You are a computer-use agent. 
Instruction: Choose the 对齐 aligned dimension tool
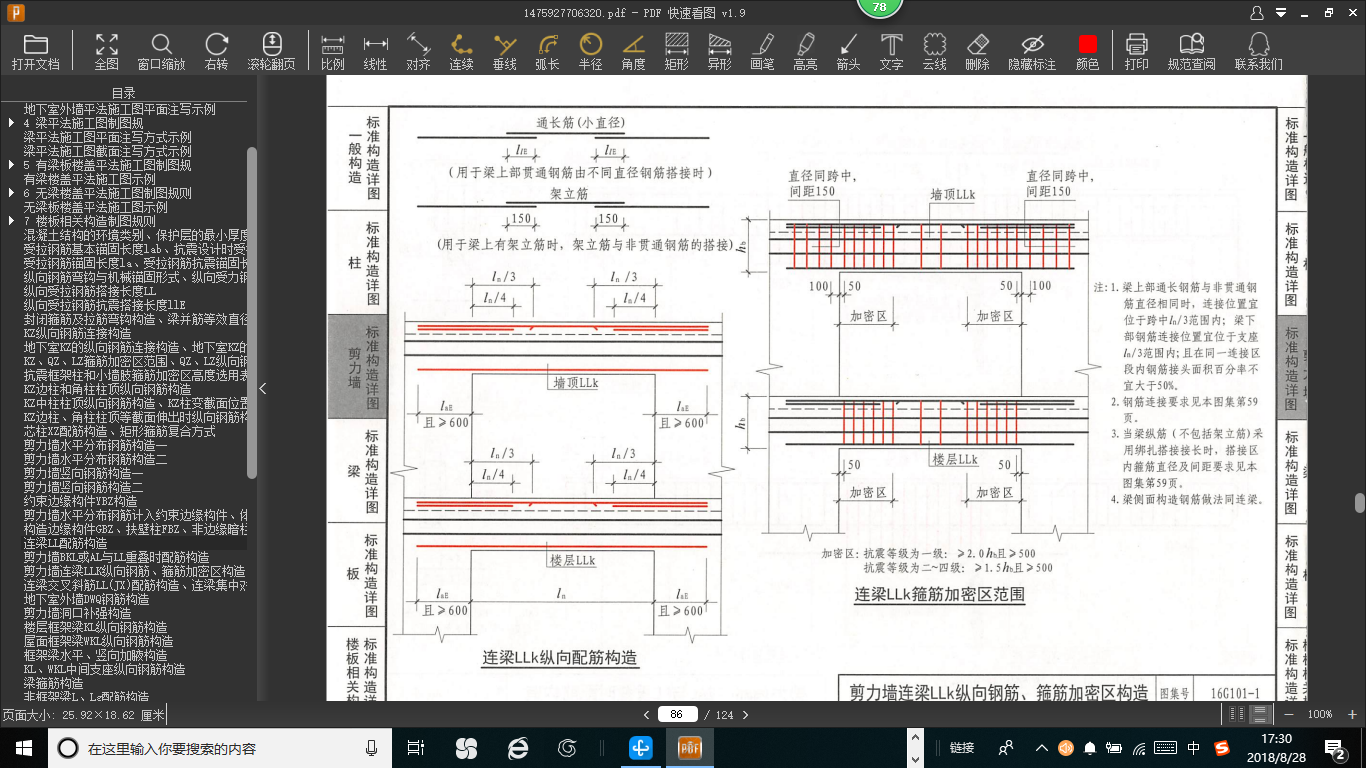(x=418, y=51)
